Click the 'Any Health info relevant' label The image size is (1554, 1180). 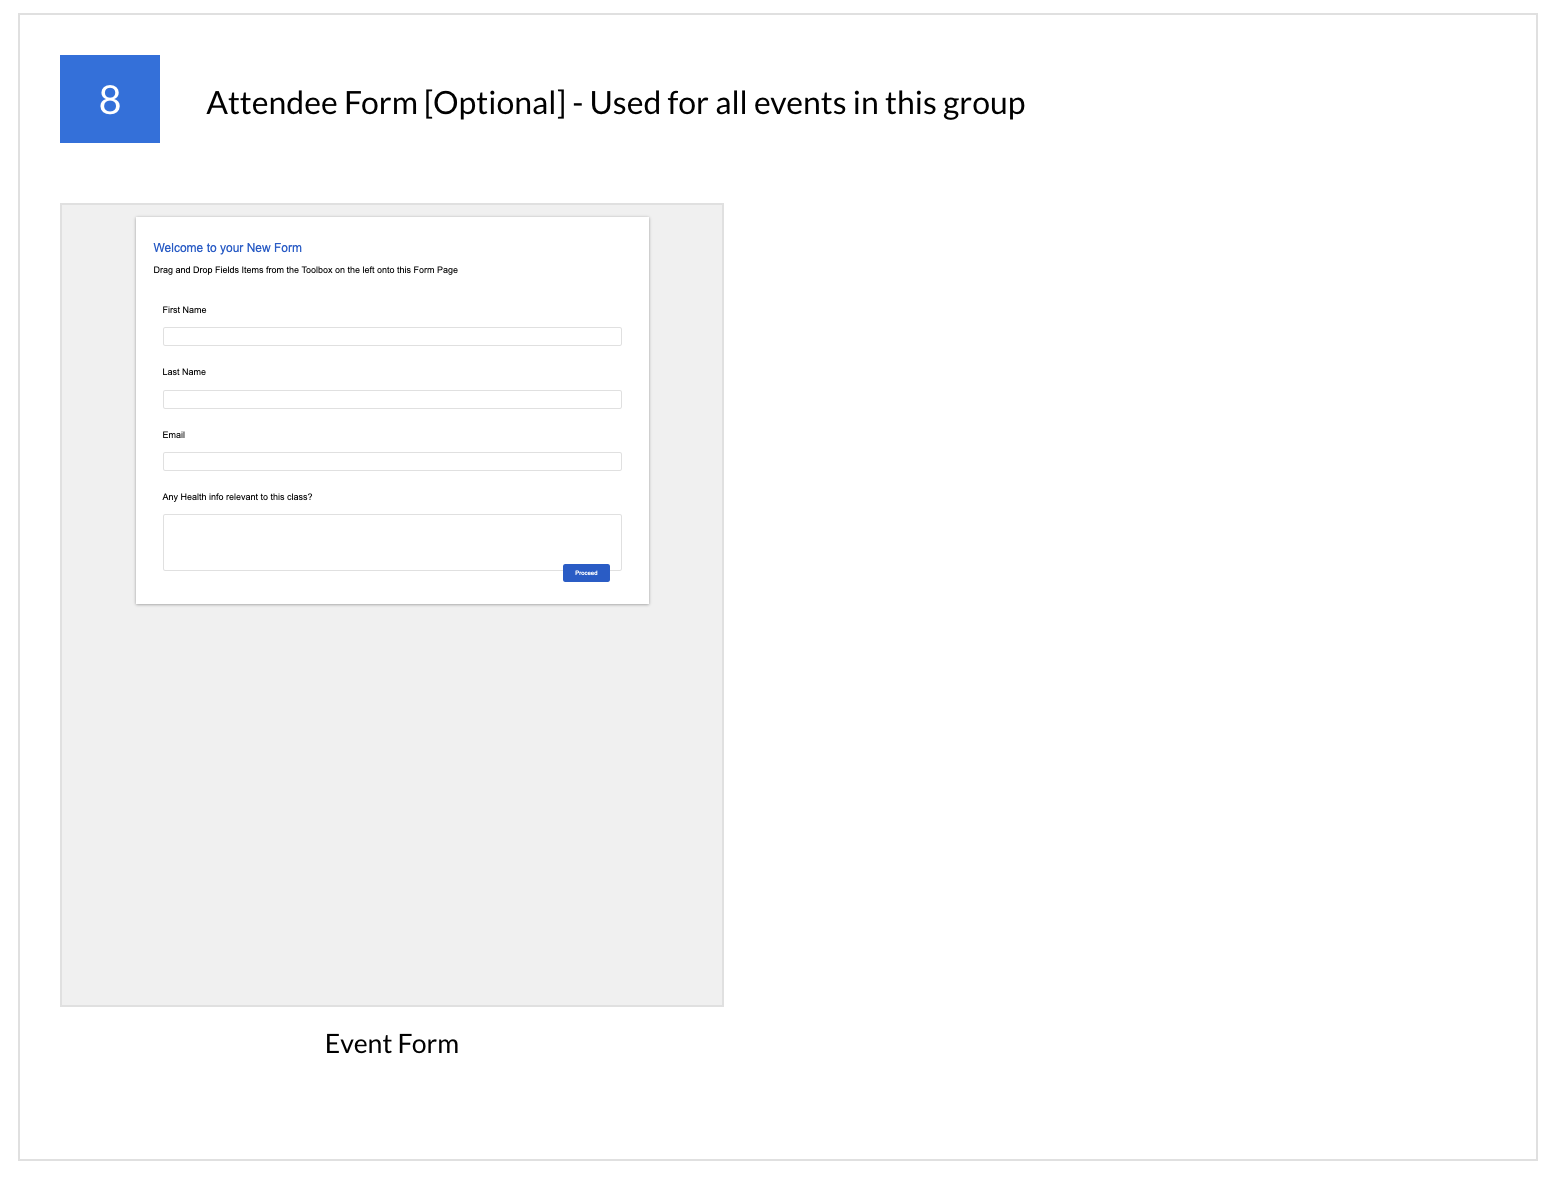click(237, 497)
